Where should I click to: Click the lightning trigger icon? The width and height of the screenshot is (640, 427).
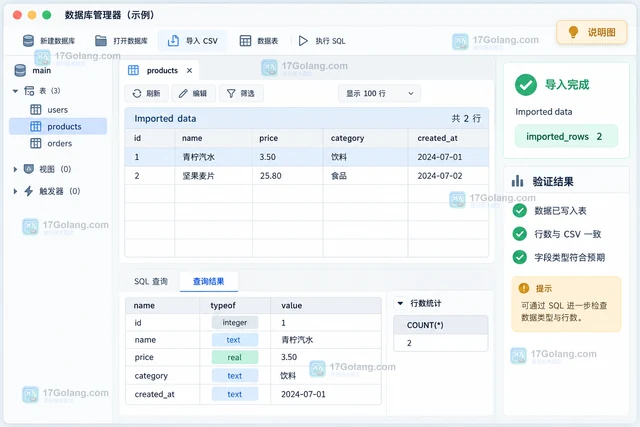coord(29,191)
